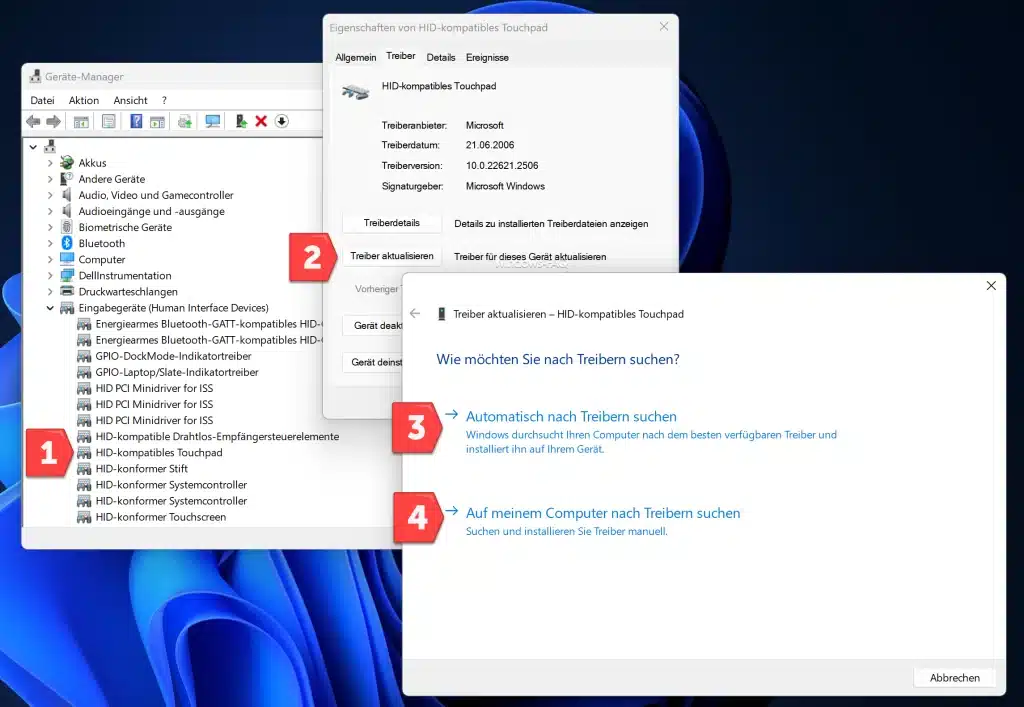The height and width of the screenshot is (707, 1024).
Task: Switch to the Allgemein tab
Action: [x=356, y=57]
